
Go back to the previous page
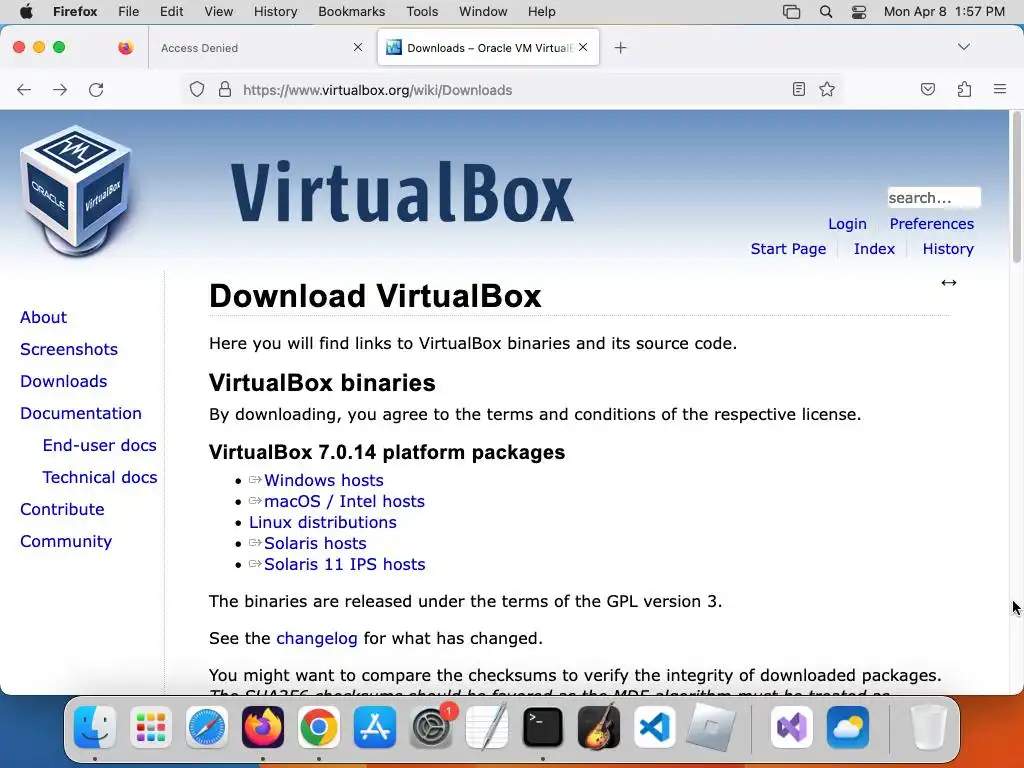[24, 89]
